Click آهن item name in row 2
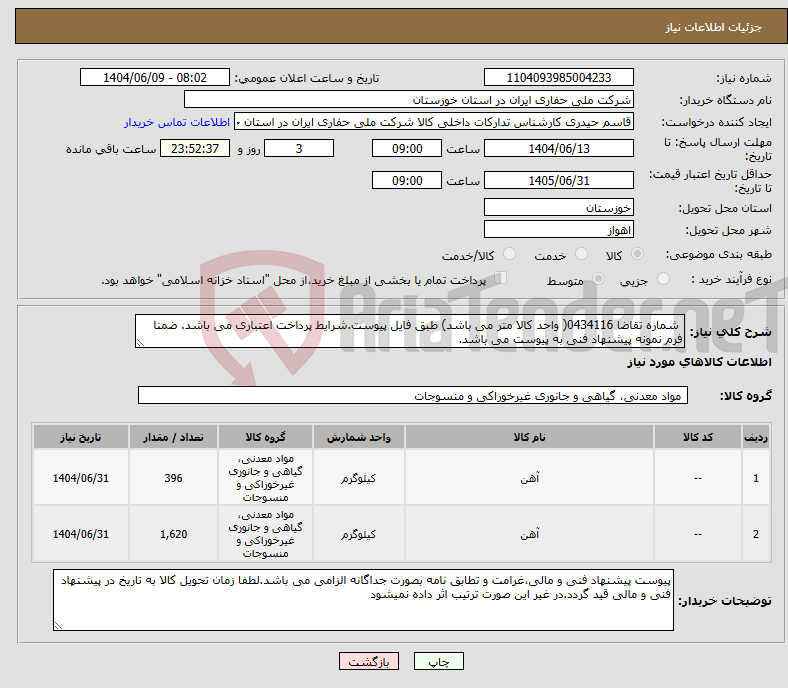Image resolution: width=788 pixels, height=688 pixels. tap(529, 534)
